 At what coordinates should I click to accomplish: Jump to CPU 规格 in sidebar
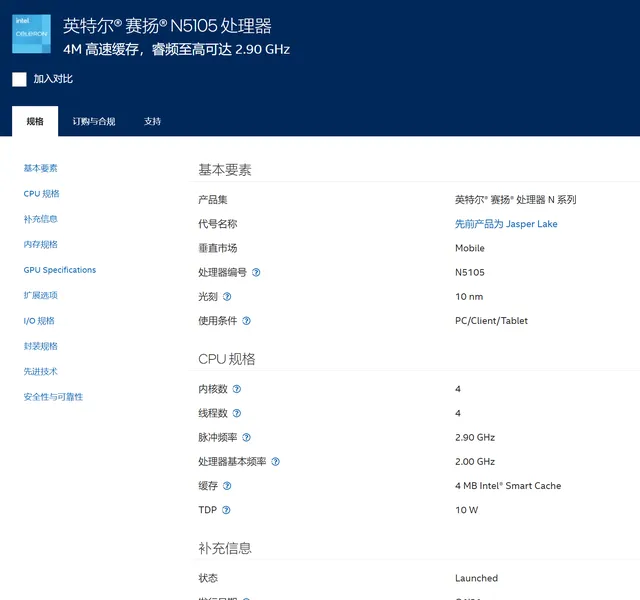pyautogui.click(x=41, y=193)
